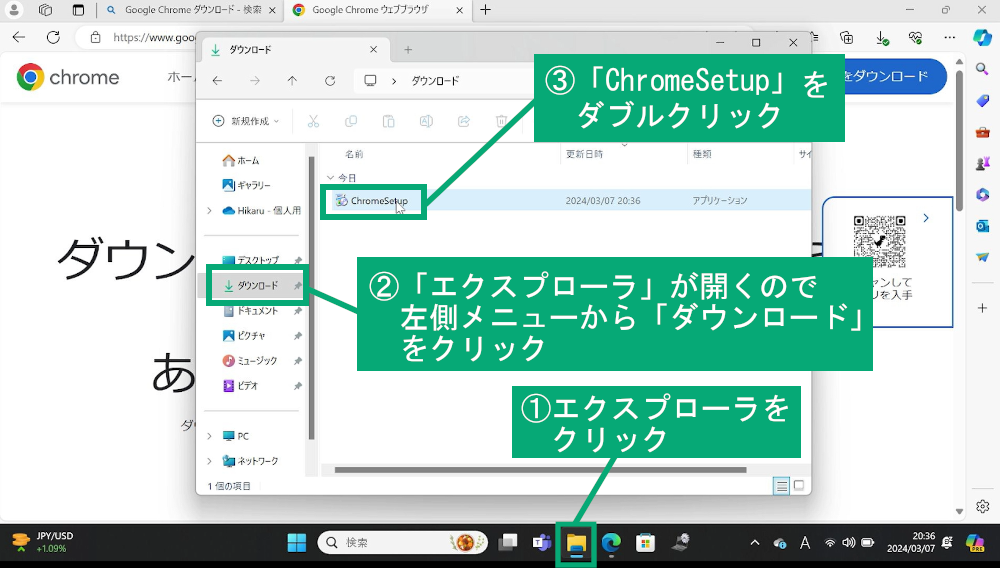This screenshot has height=568, width=1000.
Task: Click Explorer Cut scissors icon
Action: [313, 121]
